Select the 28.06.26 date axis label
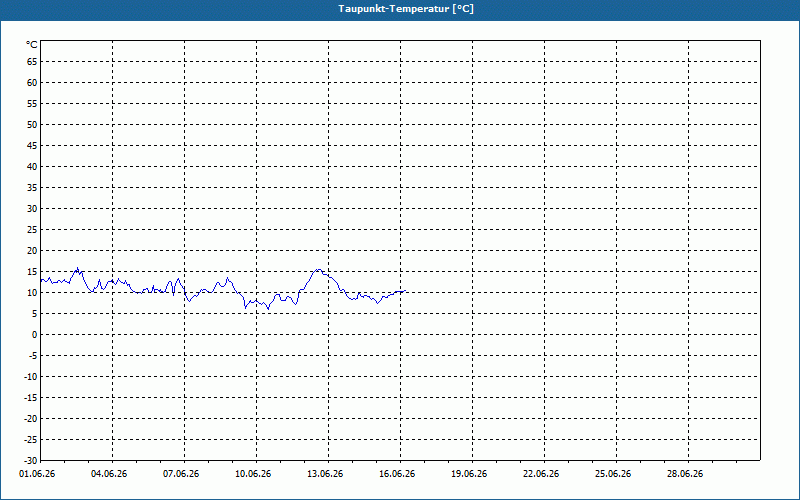 click(x=685, y=474)
